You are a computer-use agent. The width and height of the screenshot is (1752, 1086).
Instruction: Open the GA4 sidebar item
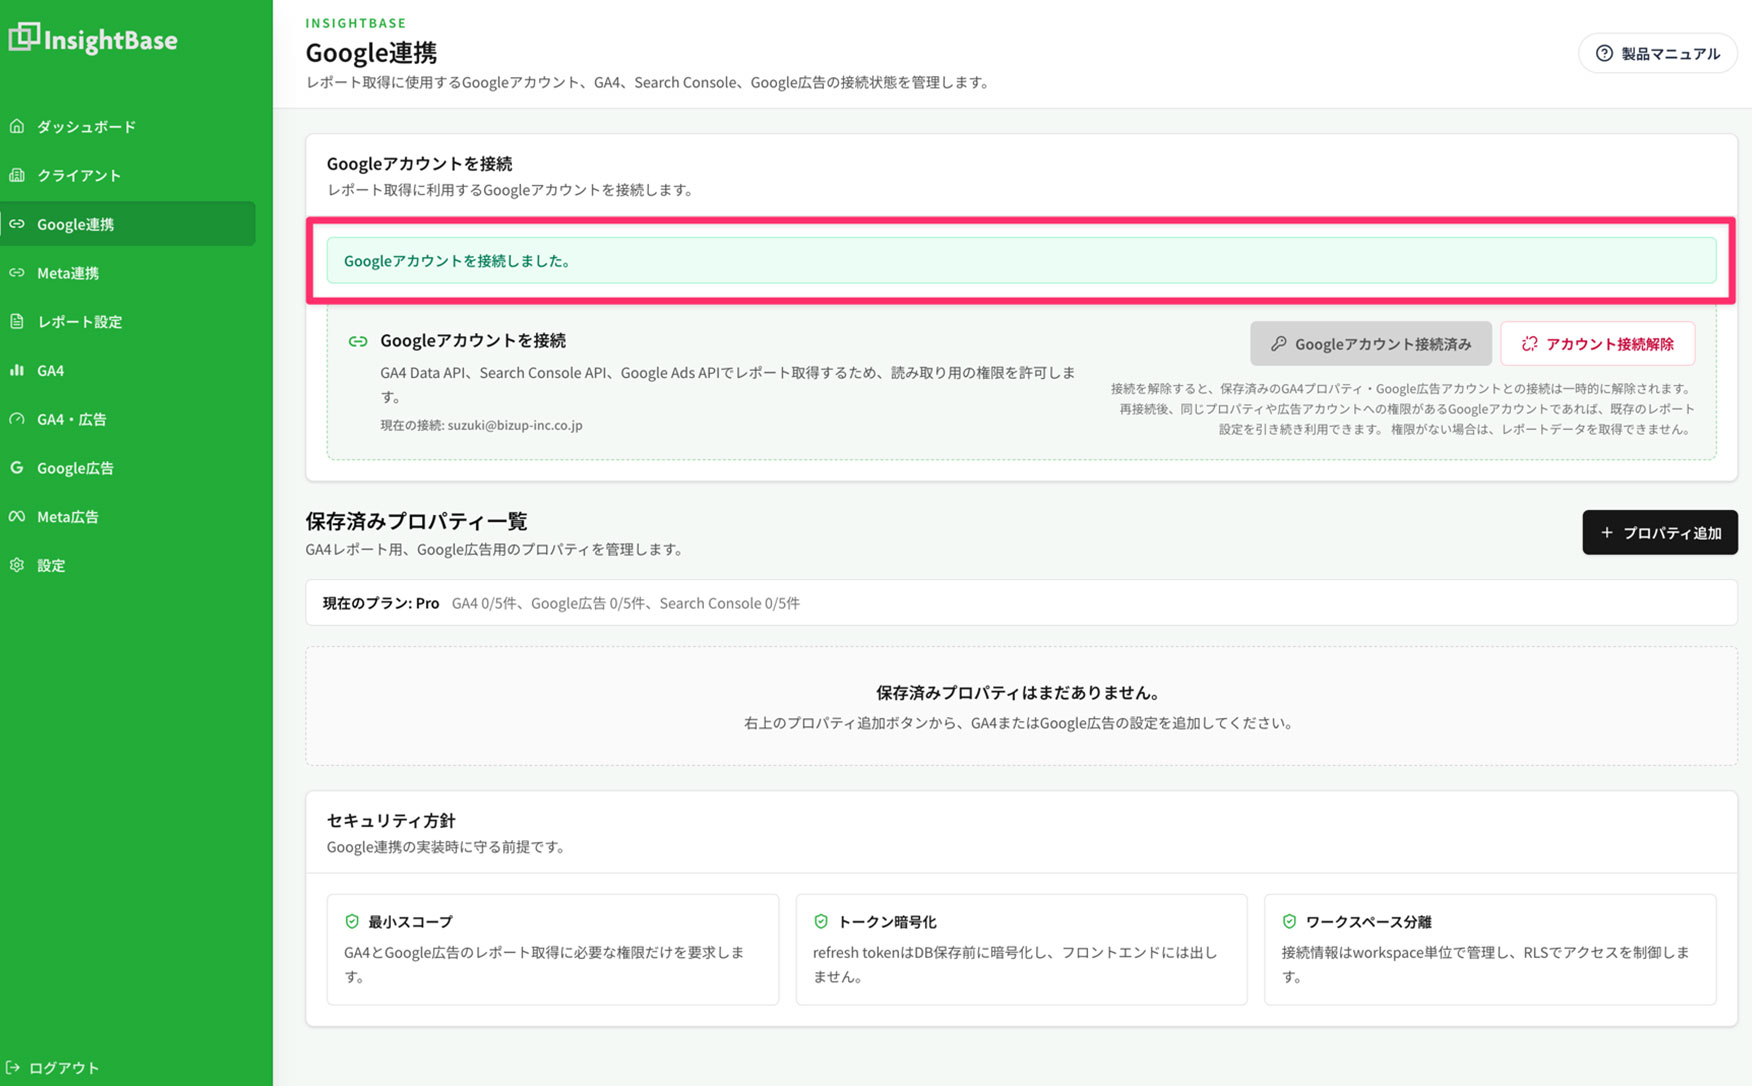[x=128, y=370]
